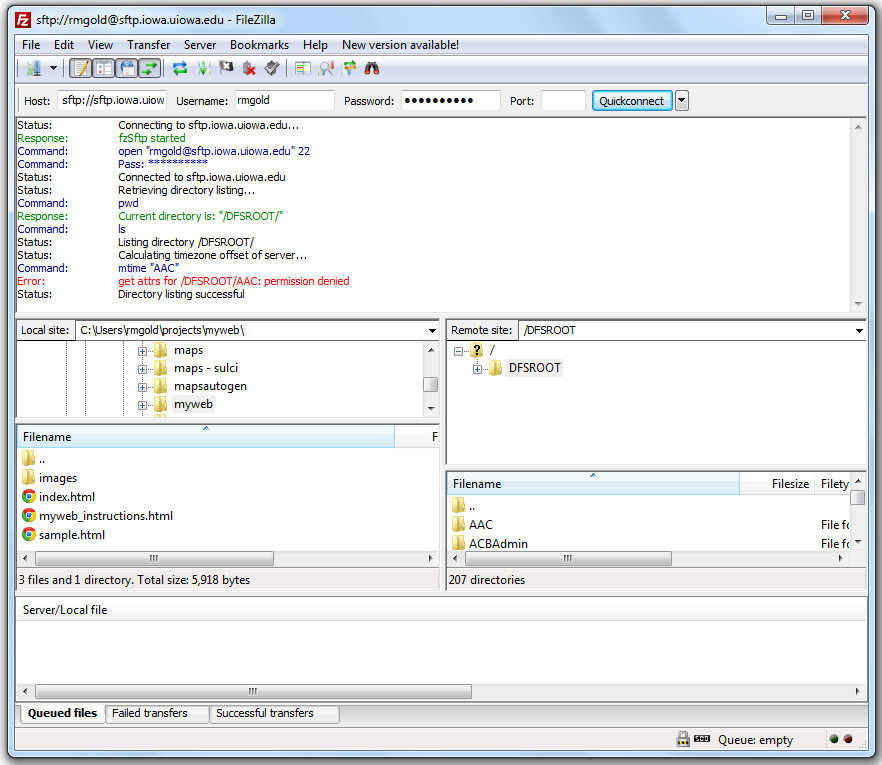Sort local files by Filename column
This screenshot has width=882, height=765.
[206, 436]
